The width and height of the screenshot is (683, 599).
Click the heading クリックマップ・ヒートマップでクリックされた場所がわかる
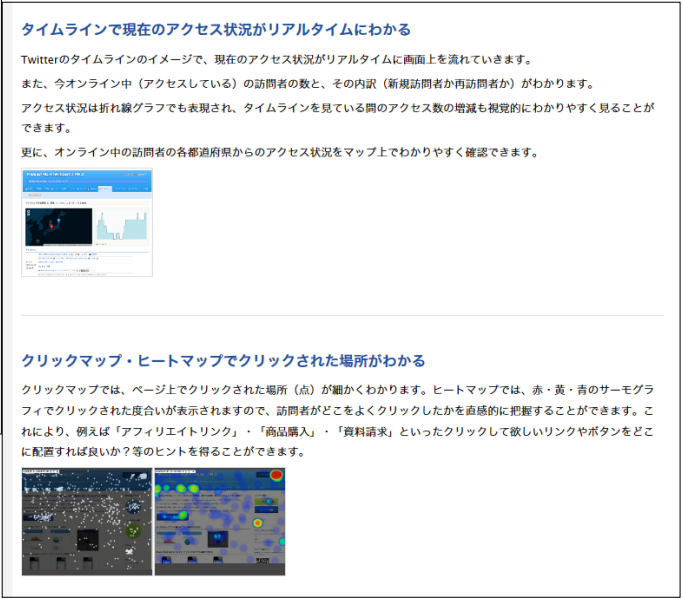pyautogui.click(x=223, y=360)
